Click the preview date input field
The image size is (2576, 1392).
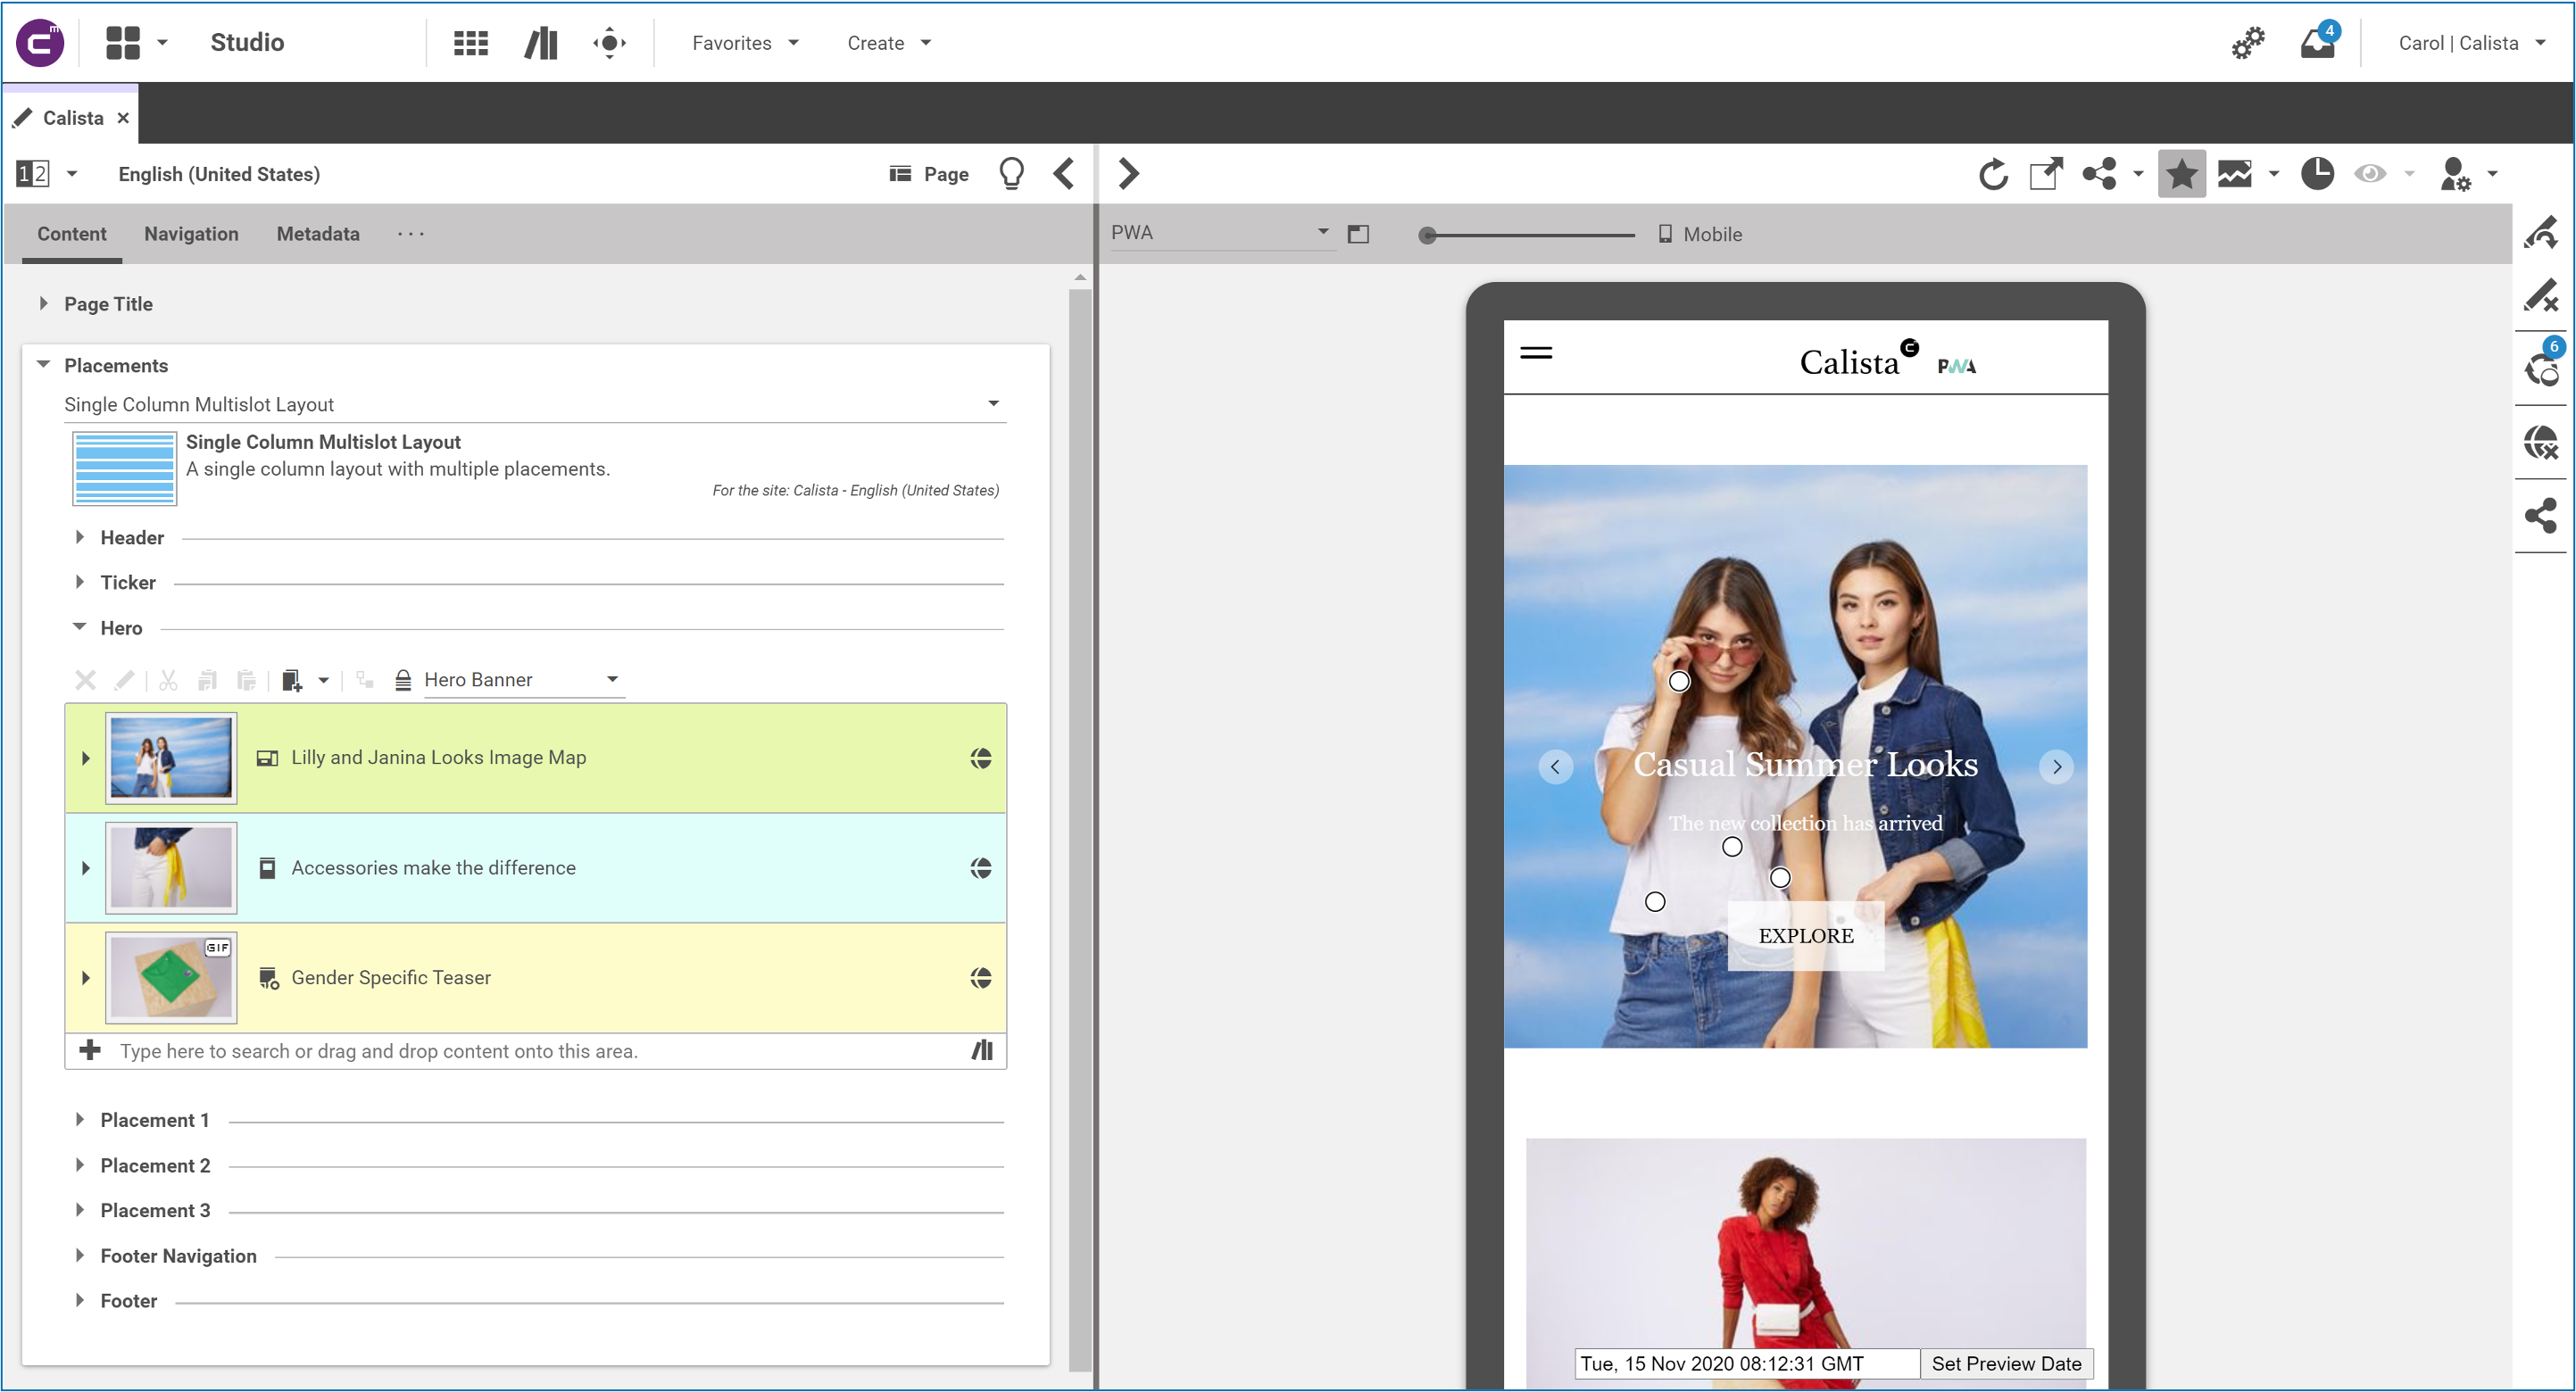point(1747,1364)
